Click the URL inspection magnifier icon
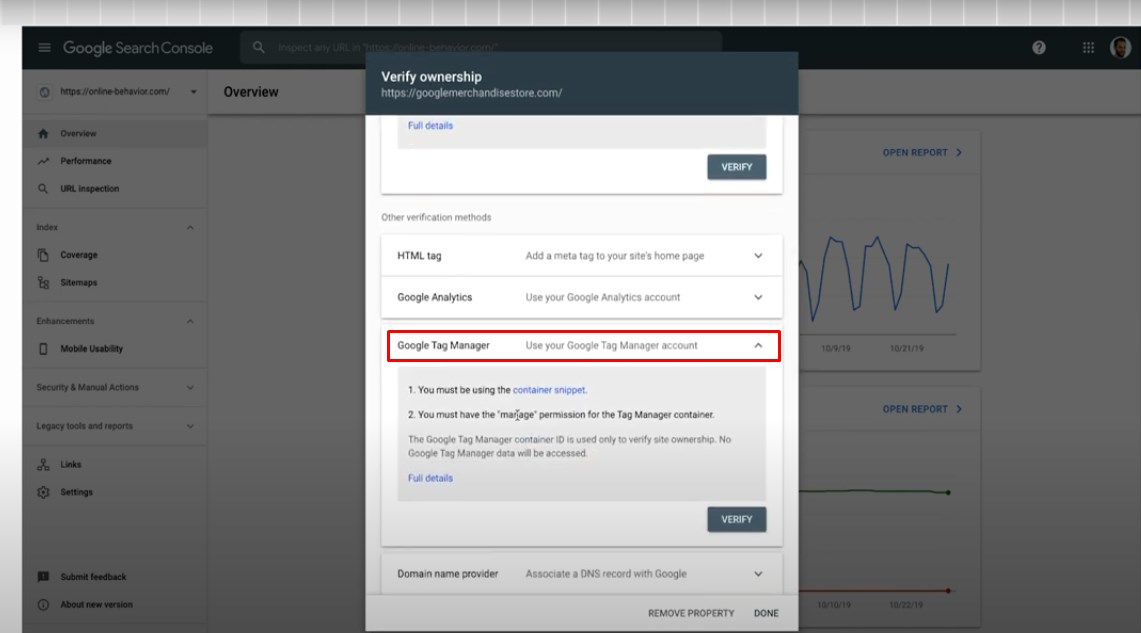Viewport: 1141px width, 633px height. (43, 189)
